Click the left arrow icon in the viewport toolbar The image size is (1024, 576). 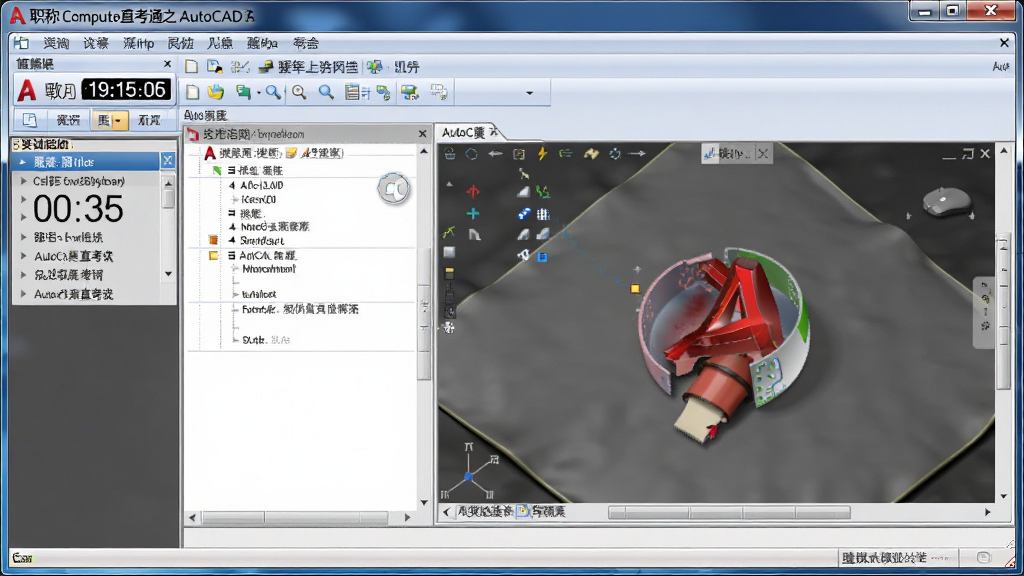tap(495, 154)
